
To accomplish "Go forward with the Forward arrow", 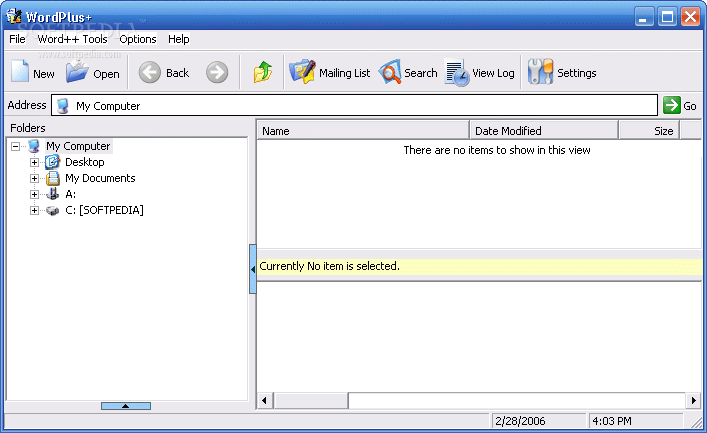I will (x=217, y=72).
